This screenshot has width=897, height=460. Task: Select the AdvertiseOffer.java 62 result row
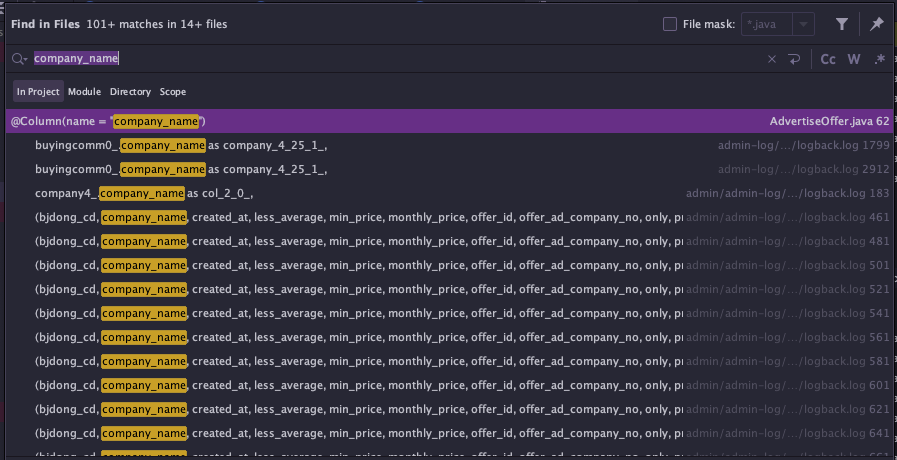coord(449,121)
